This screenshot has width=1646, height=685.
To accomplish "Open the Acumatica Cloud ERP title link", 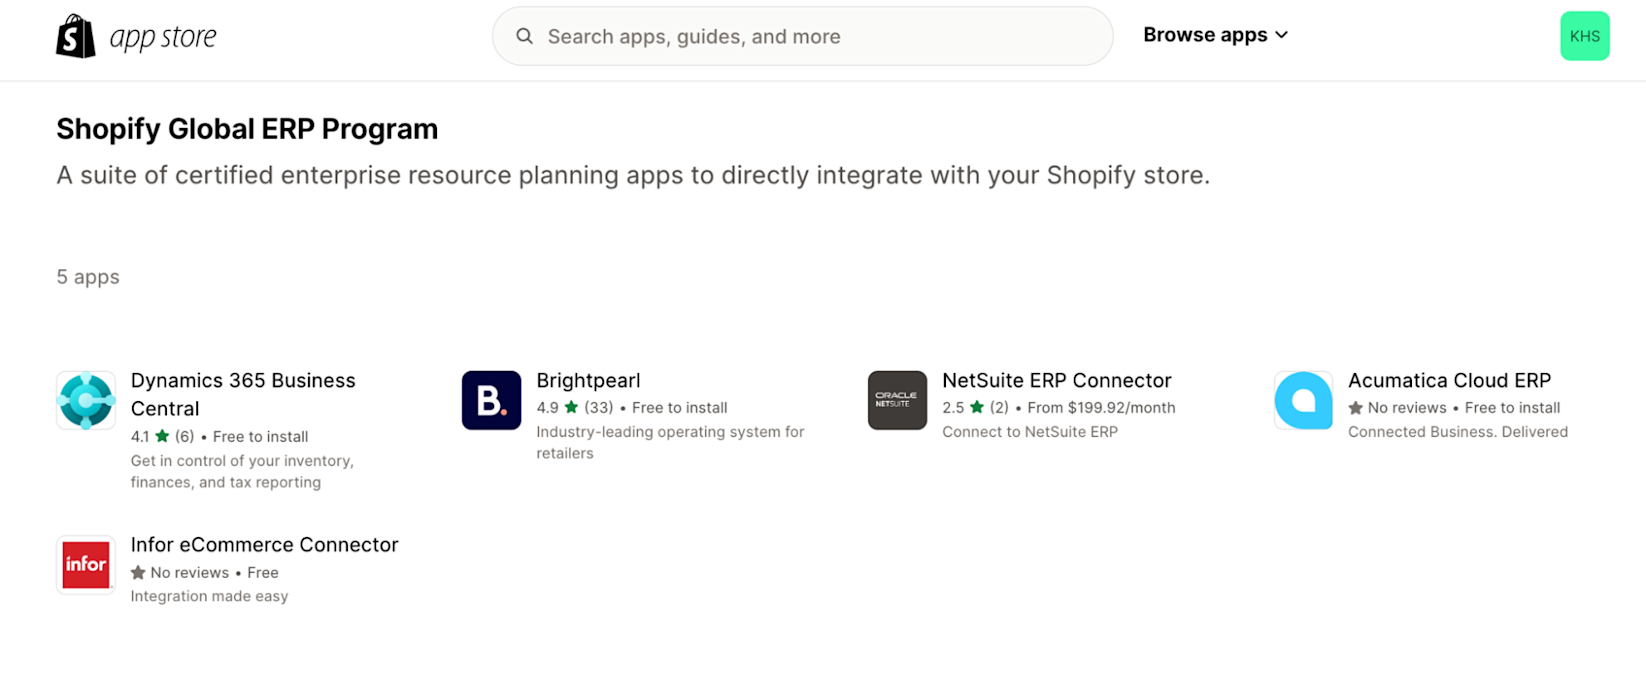I will coord(1449,380).
